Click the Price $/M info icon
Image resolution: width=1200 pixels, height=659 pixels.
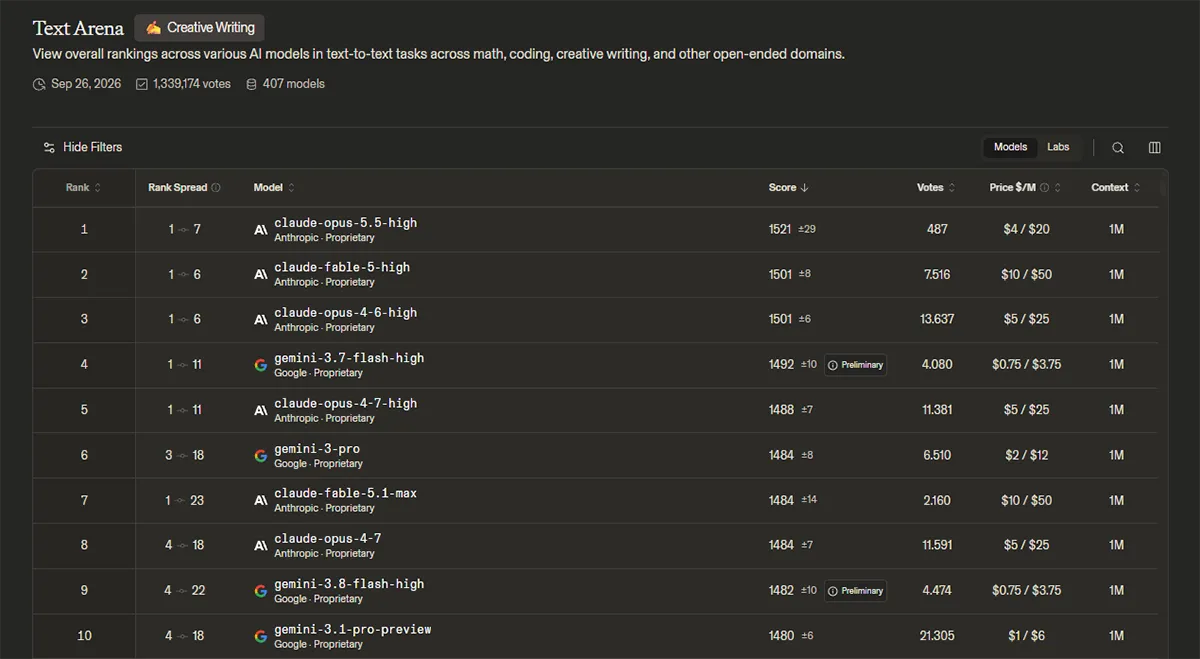1044,188
